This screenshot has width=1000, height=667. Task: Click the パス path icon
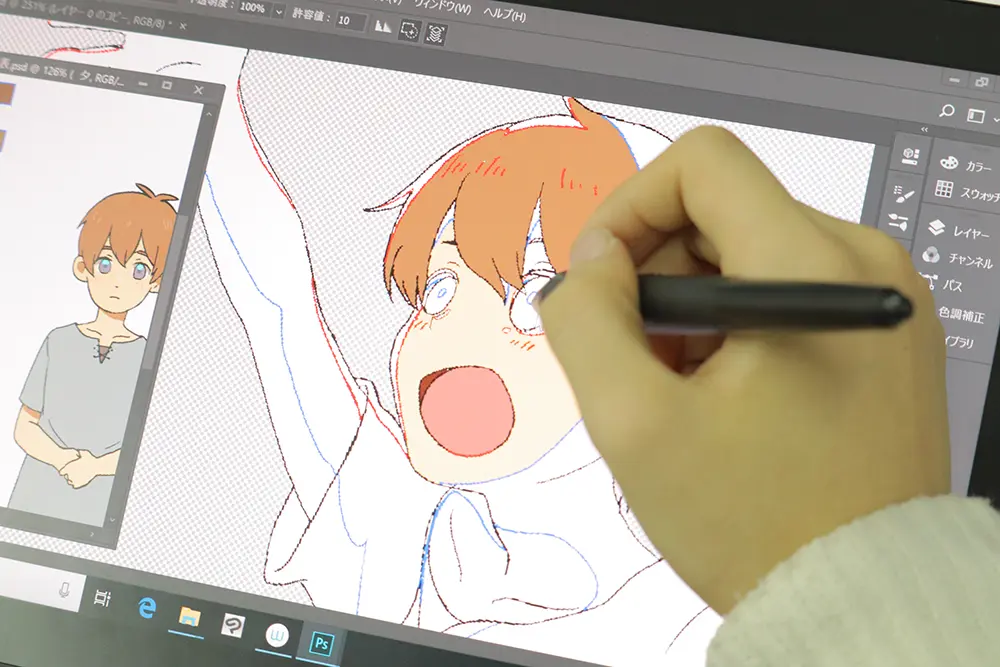[x=929, y=281]
